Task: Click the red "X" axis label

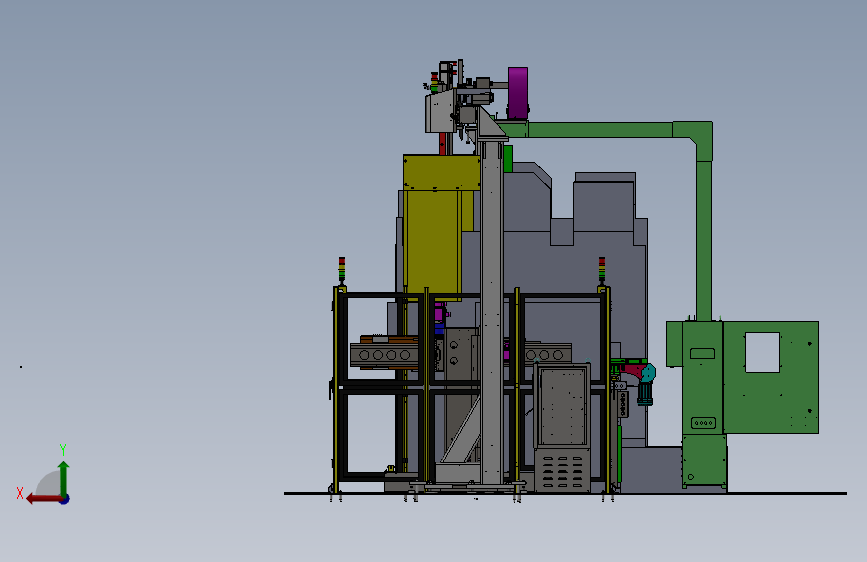Action: pos(20,493)
